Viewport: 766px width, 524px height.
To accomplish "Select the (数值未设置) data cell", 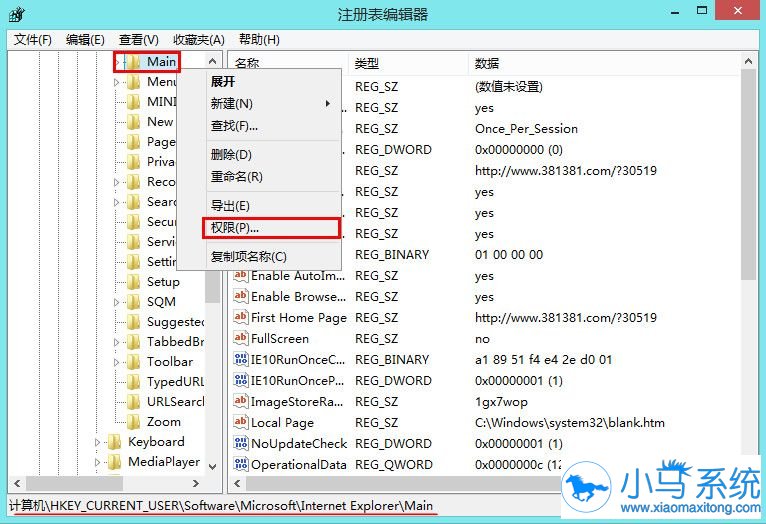I will click(509, 87).
